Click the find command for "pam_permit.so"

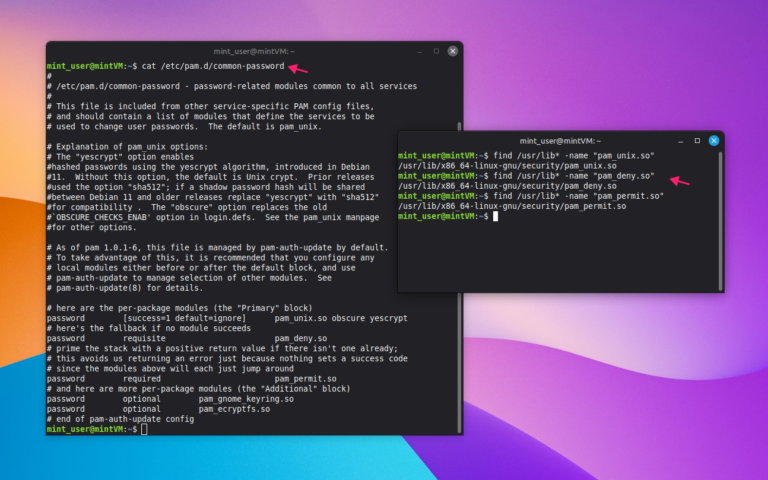(578, 196)
